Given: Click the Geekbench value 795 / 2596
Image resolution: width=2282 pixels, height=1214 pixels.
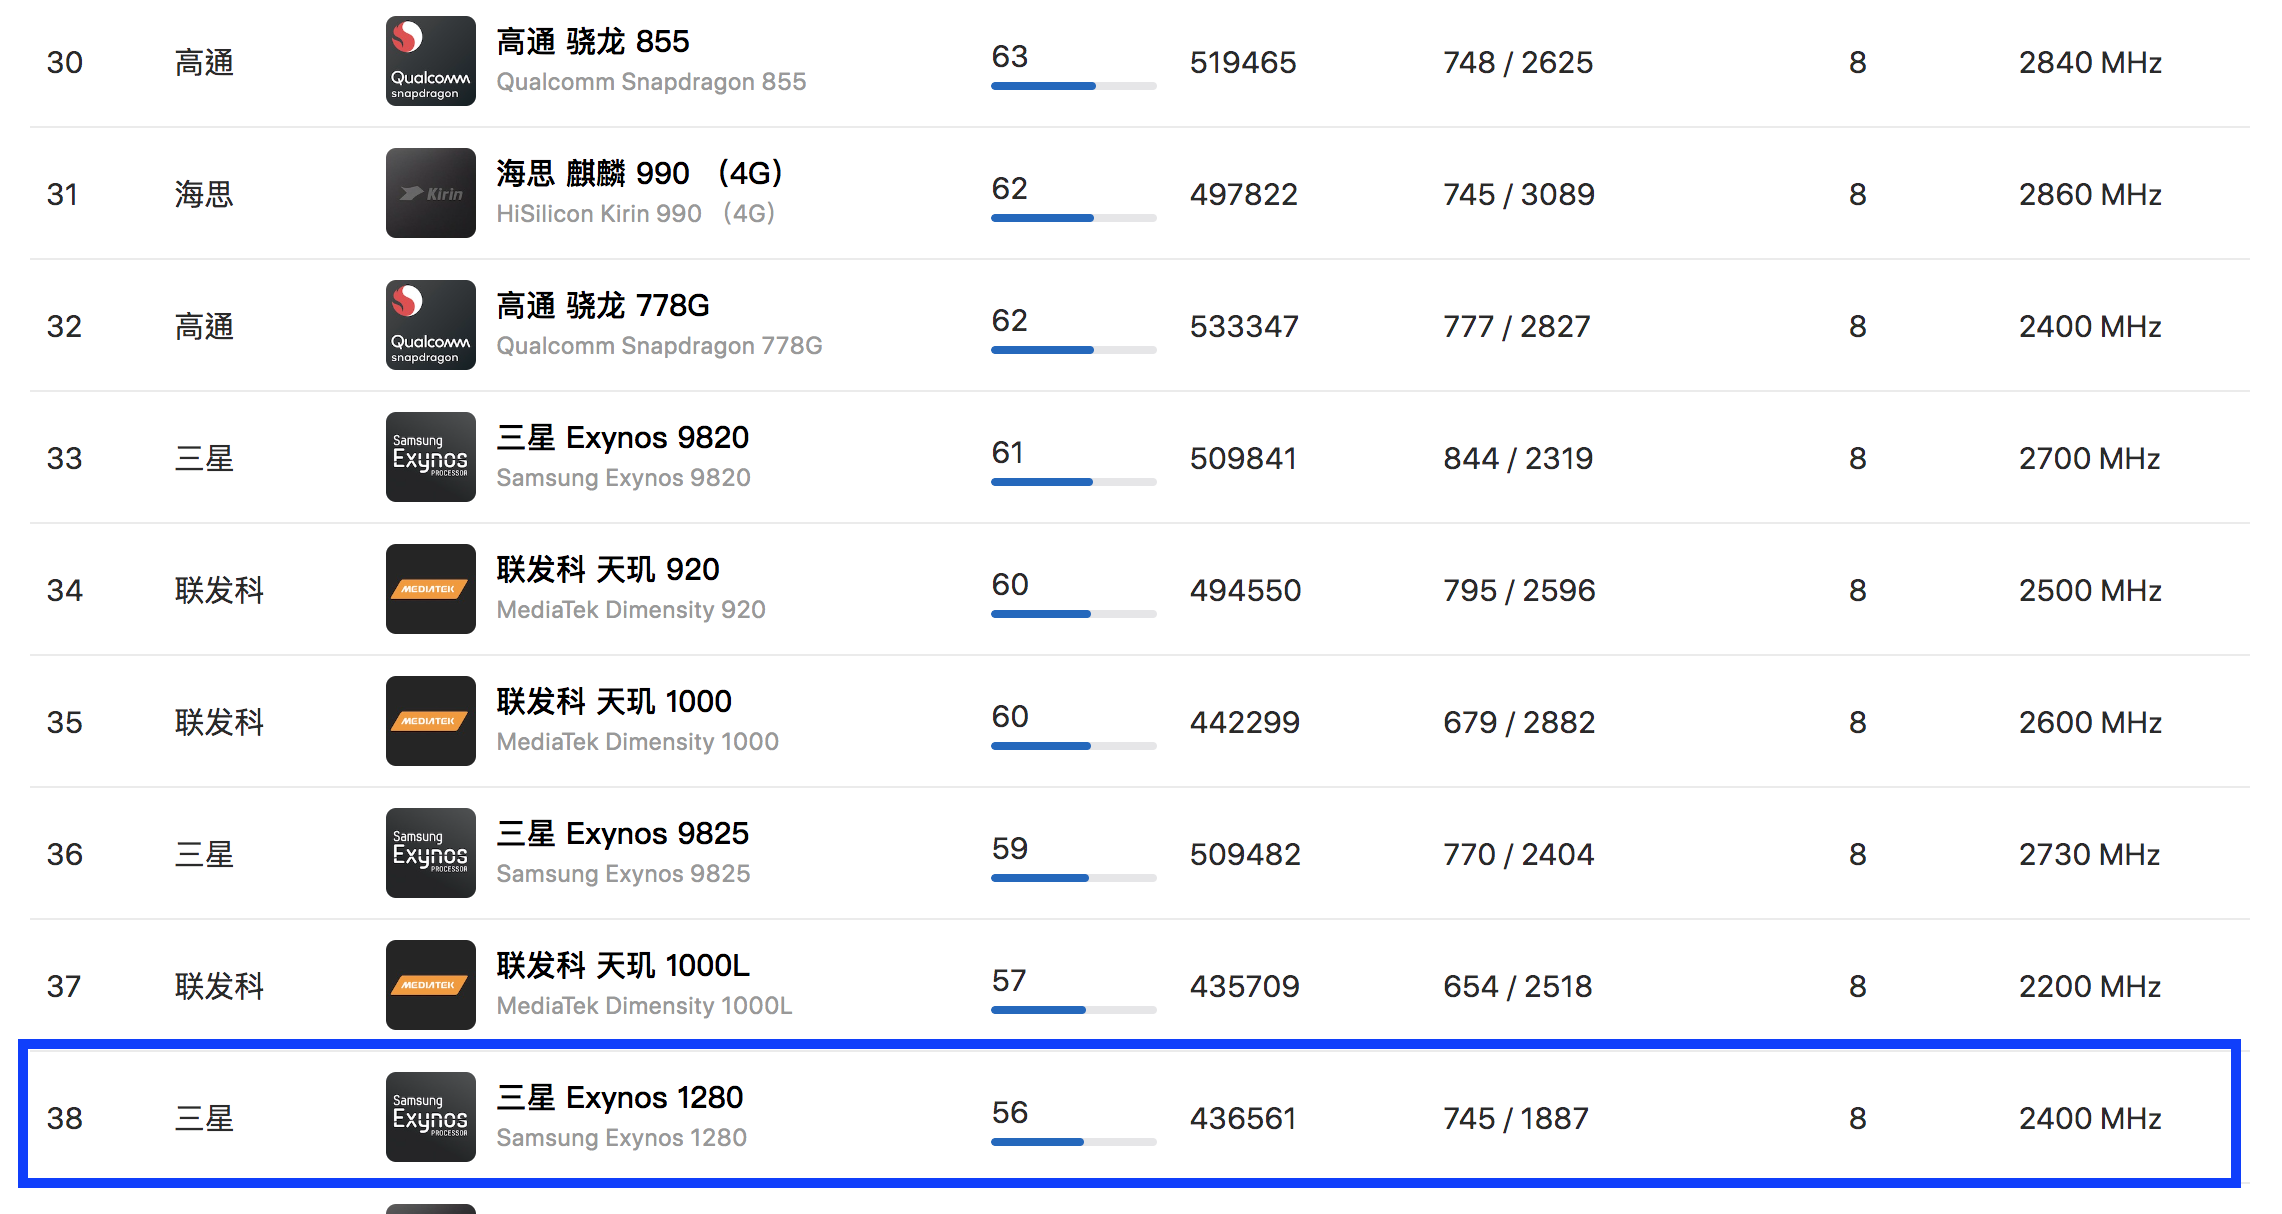Looking at the screenshot, I should click(1519, 591).
